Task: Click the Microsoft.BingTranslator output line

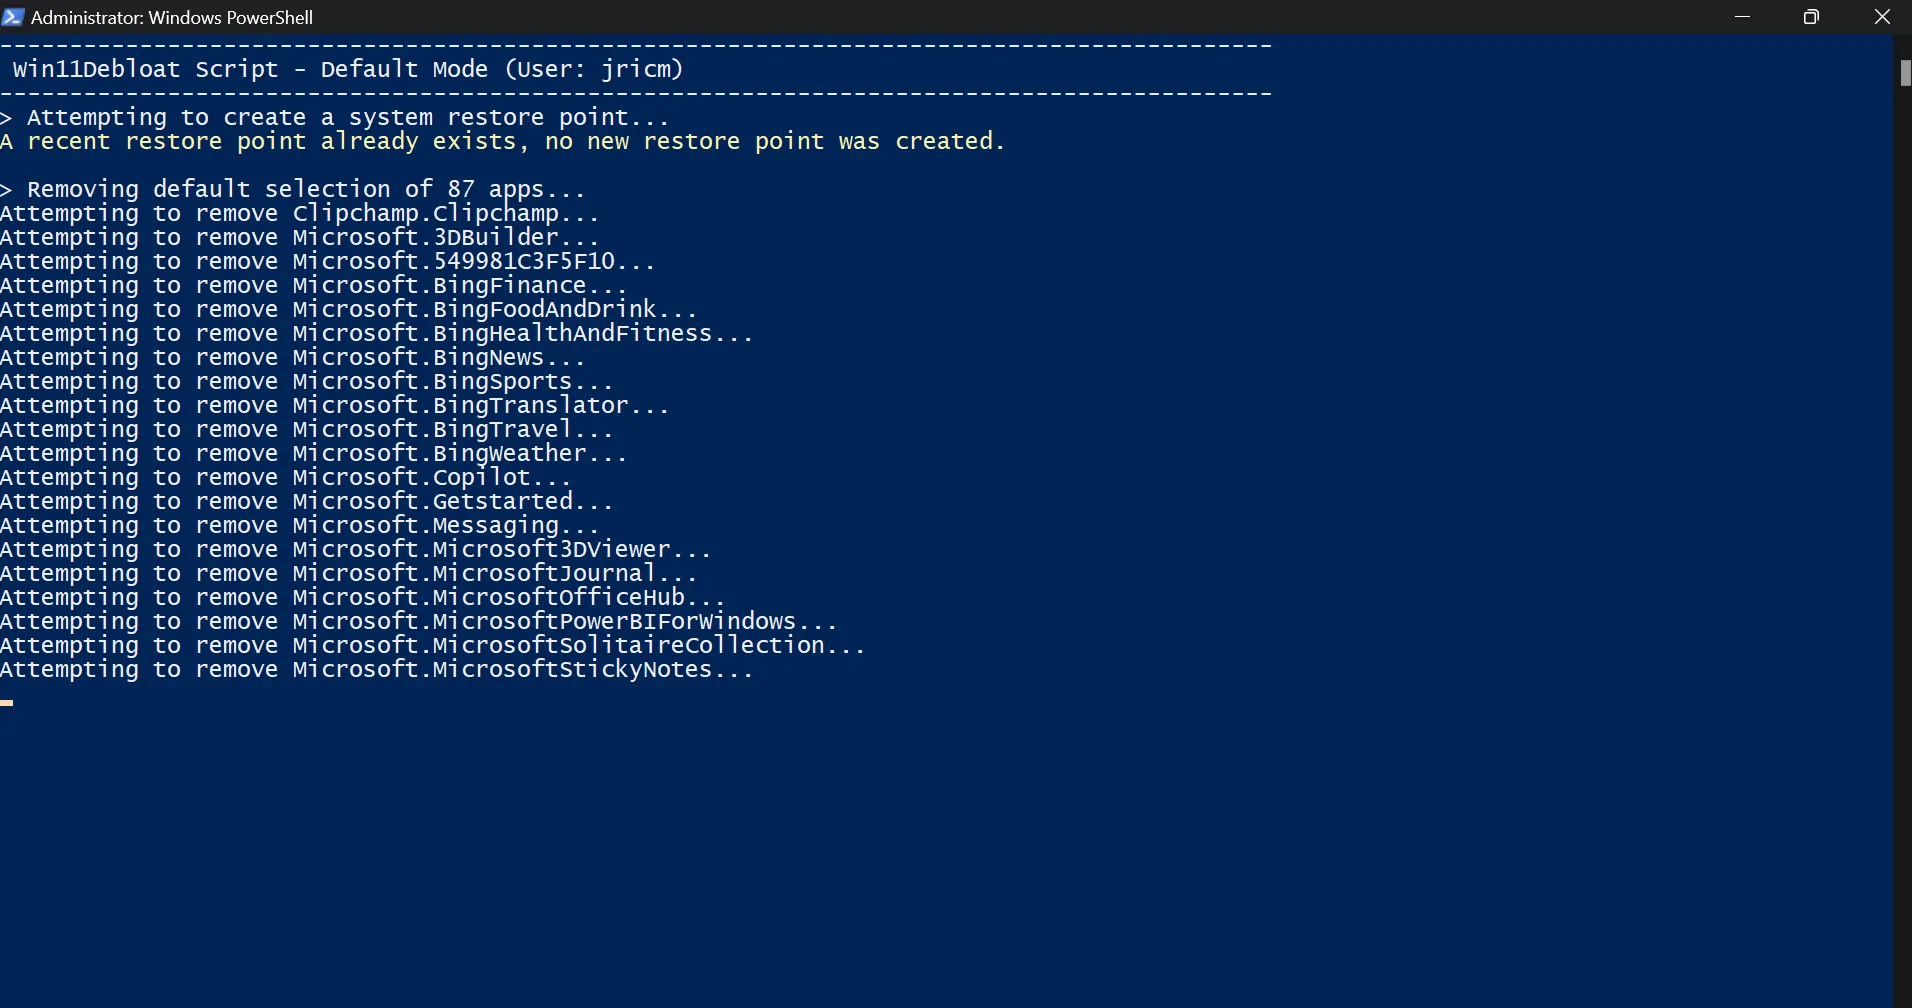Action: (334, 405)
